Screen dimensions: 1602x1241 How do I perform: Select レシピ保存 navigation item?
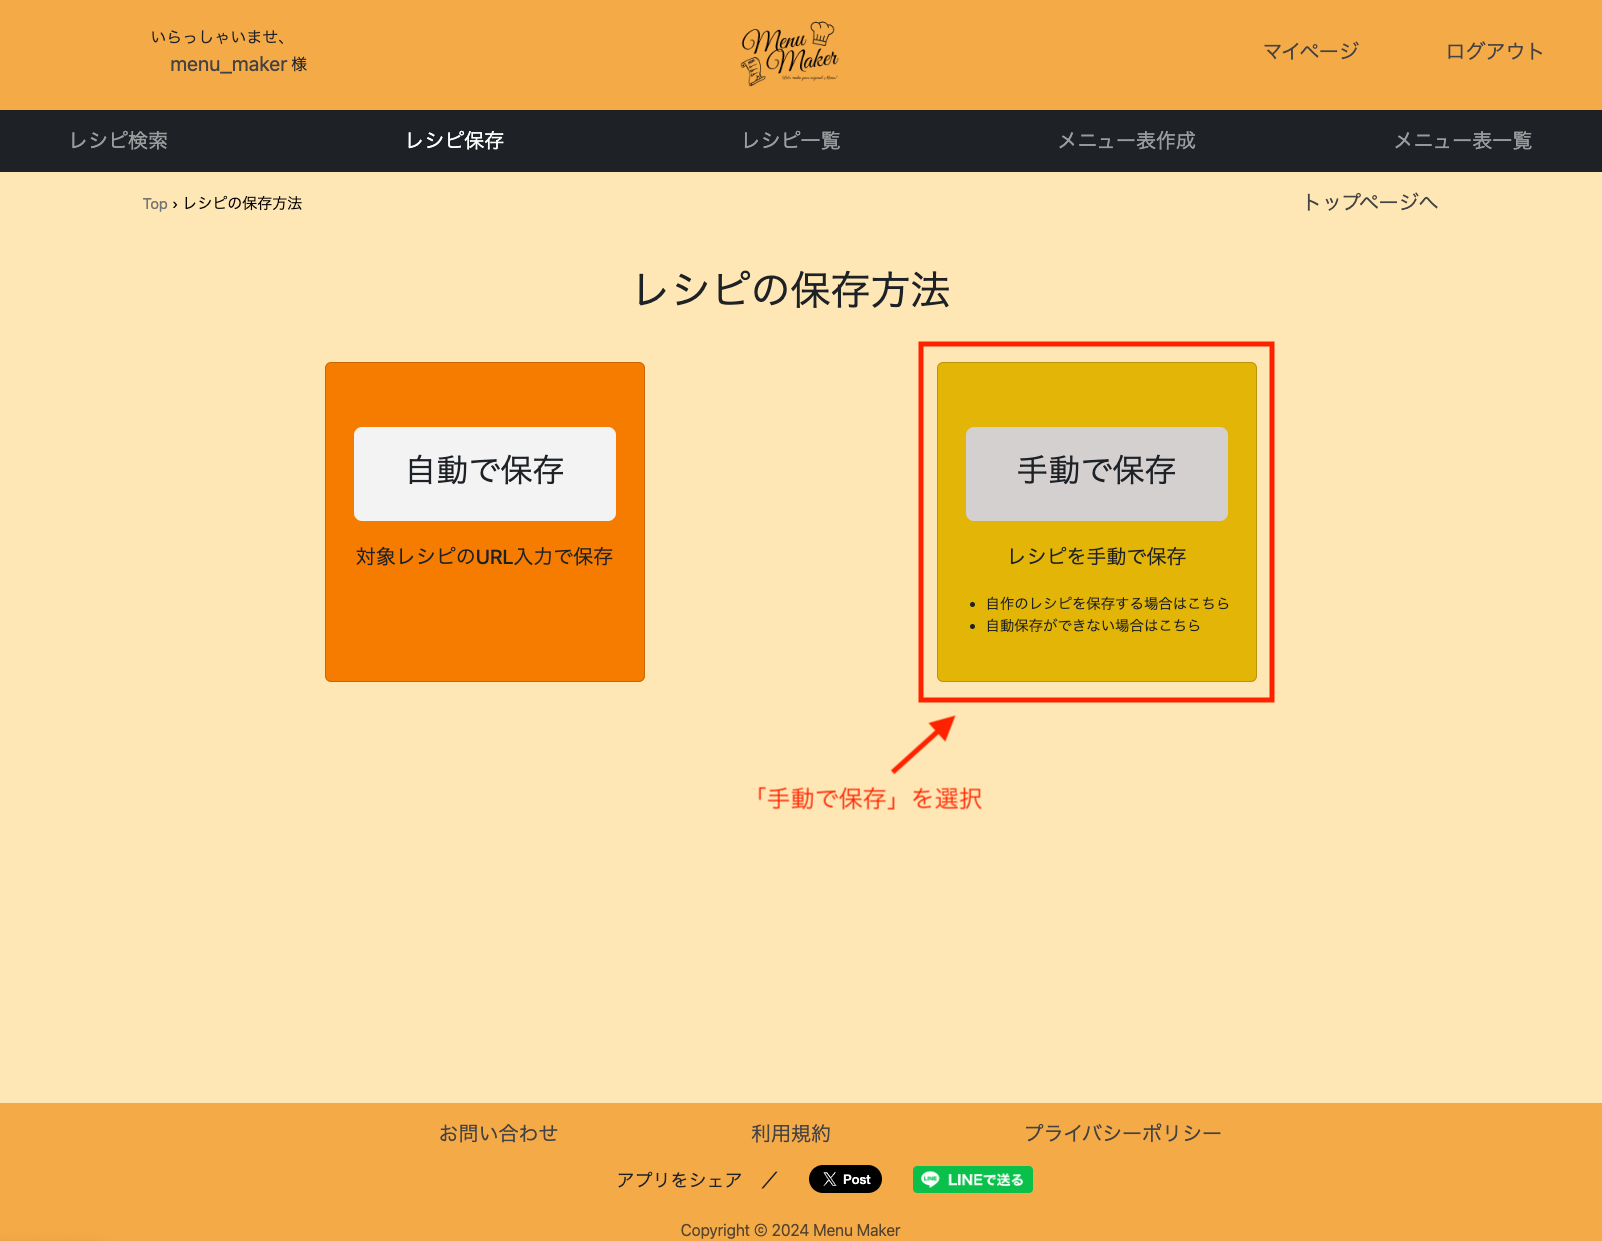[x=455, y=141]
